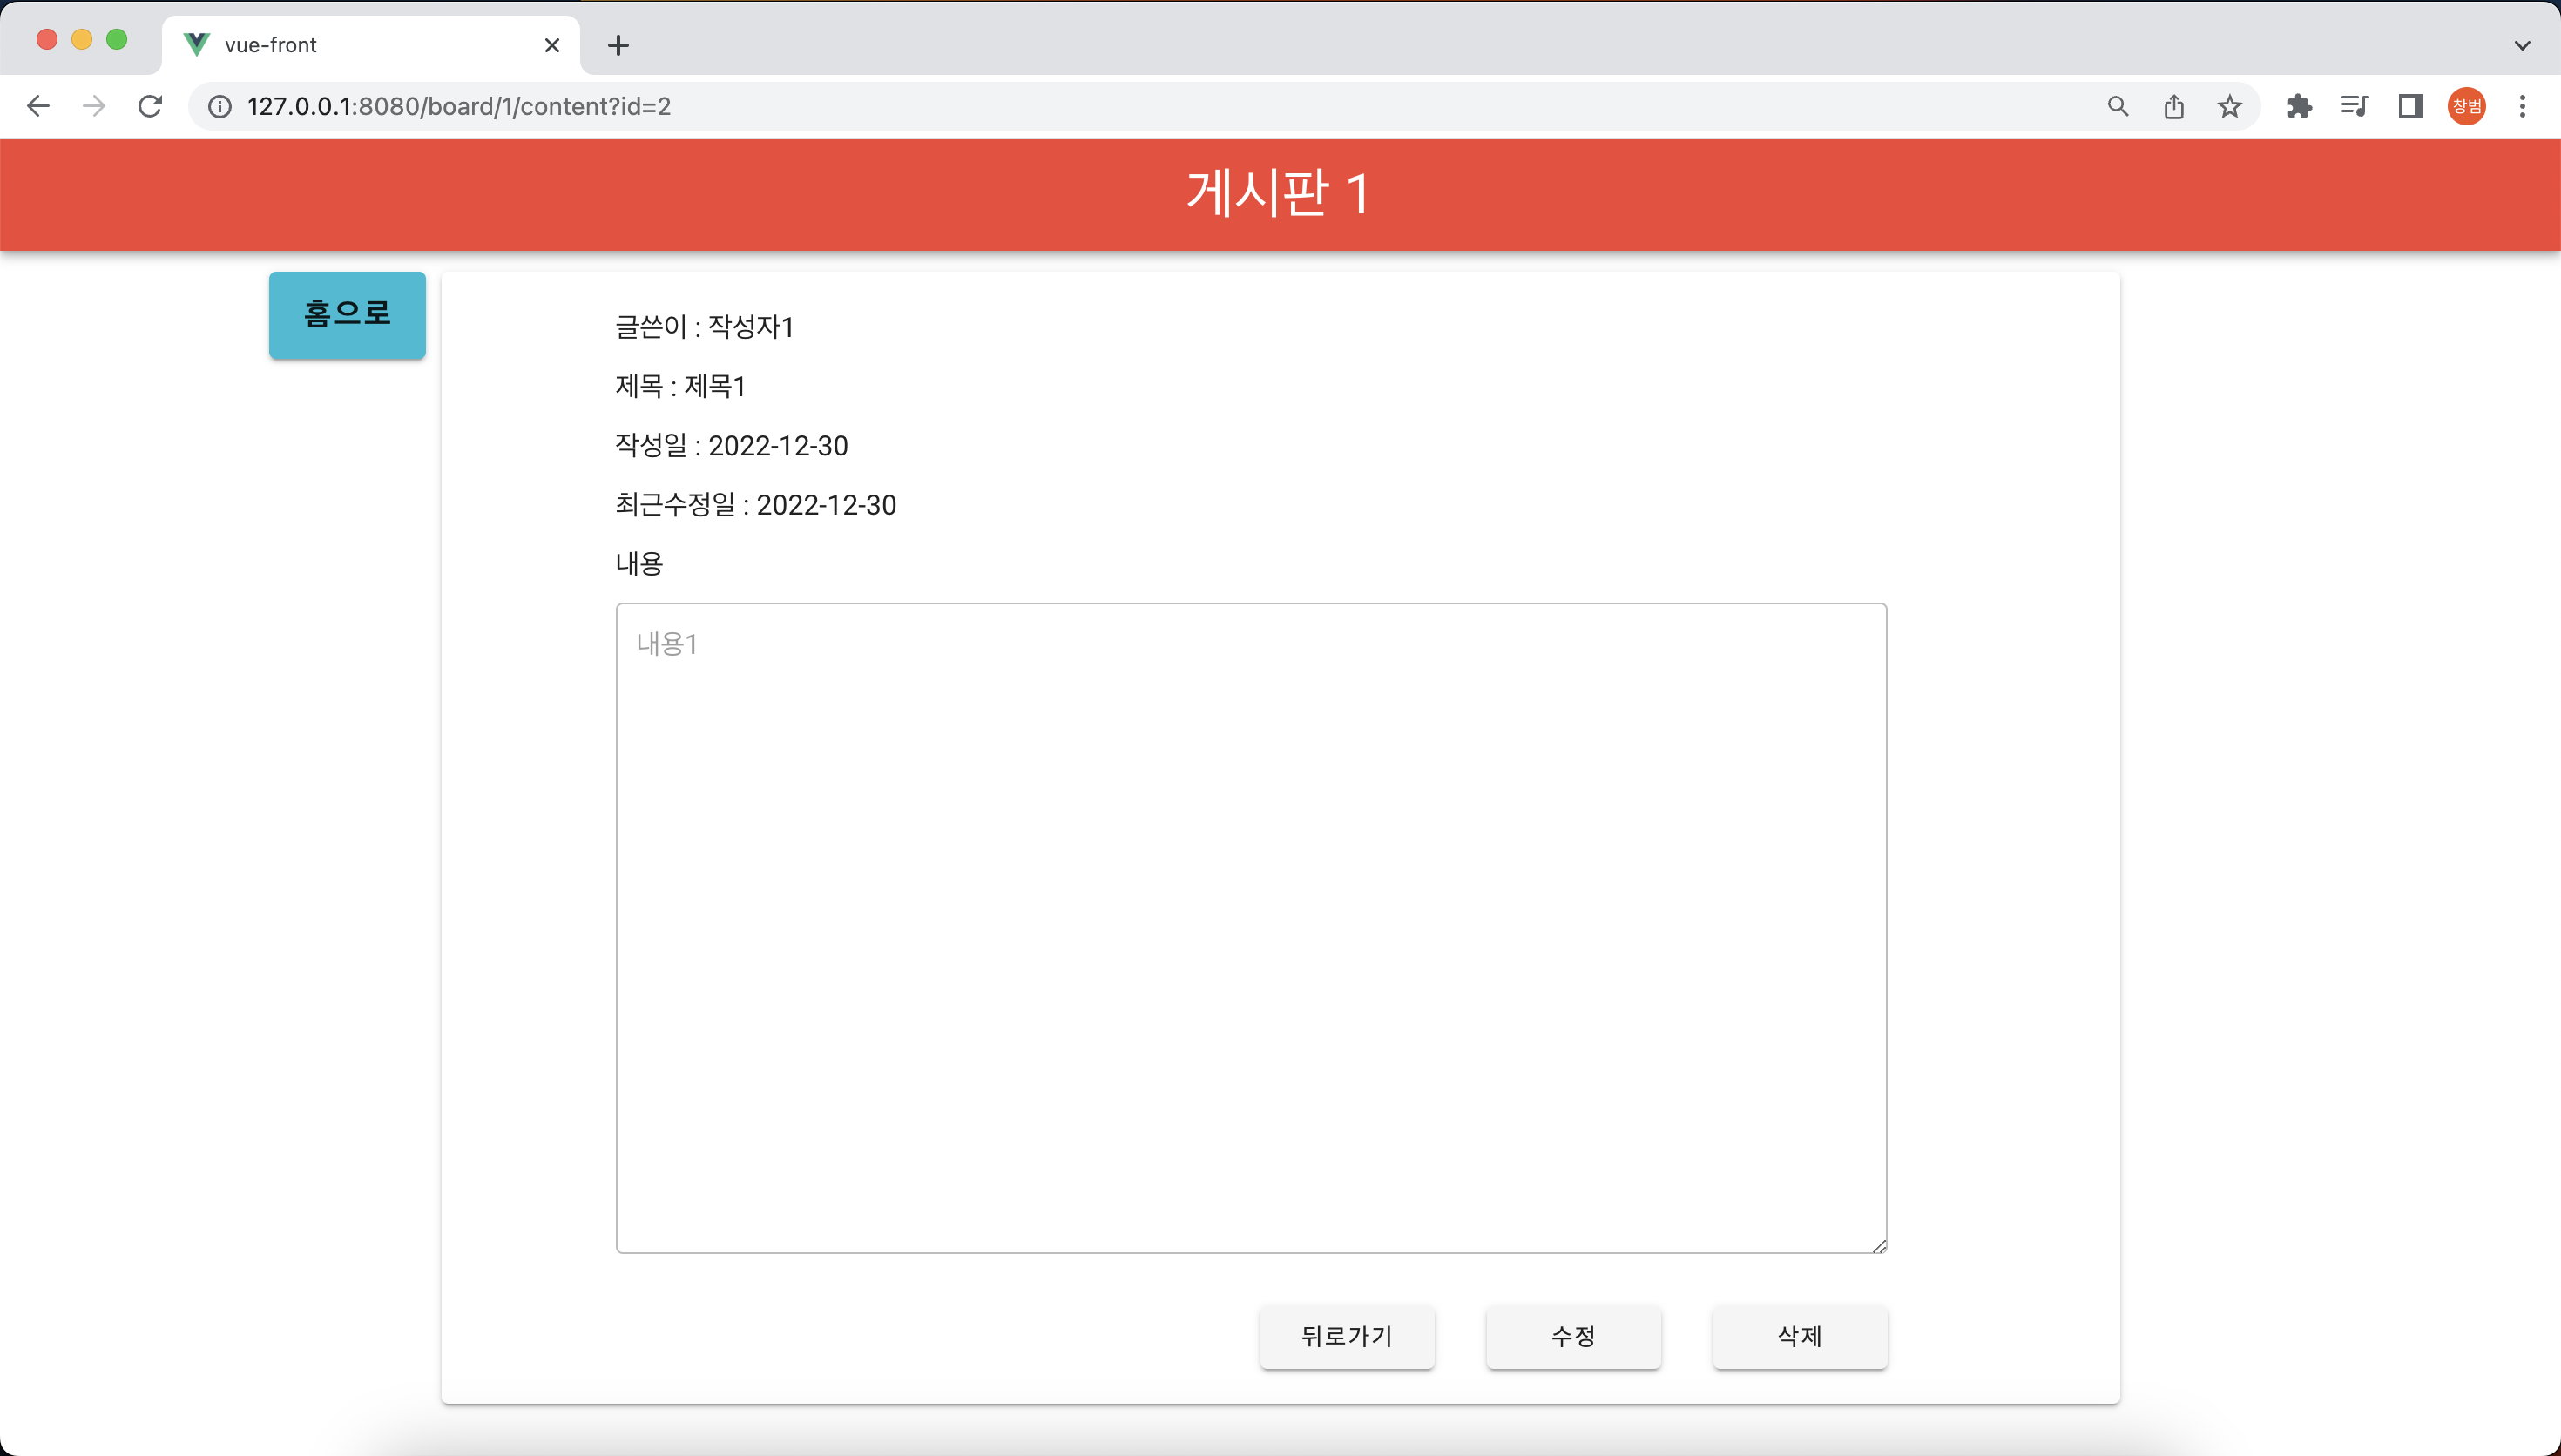Open the profile avatar 창범
This screenshot has height=1456, width=2561.
[x=2466, y=106]
